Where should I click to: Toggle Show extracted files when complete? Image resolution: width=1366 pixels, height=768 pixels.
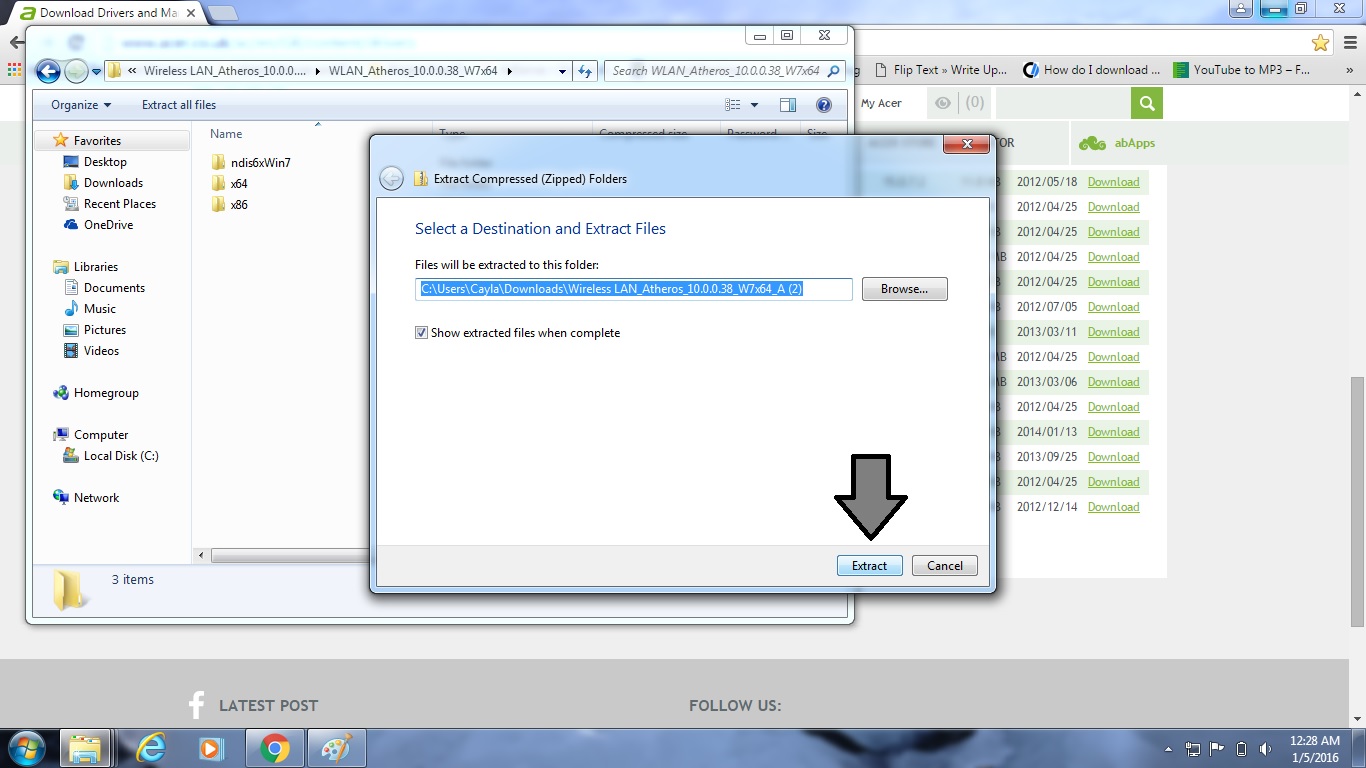point(421,333)
